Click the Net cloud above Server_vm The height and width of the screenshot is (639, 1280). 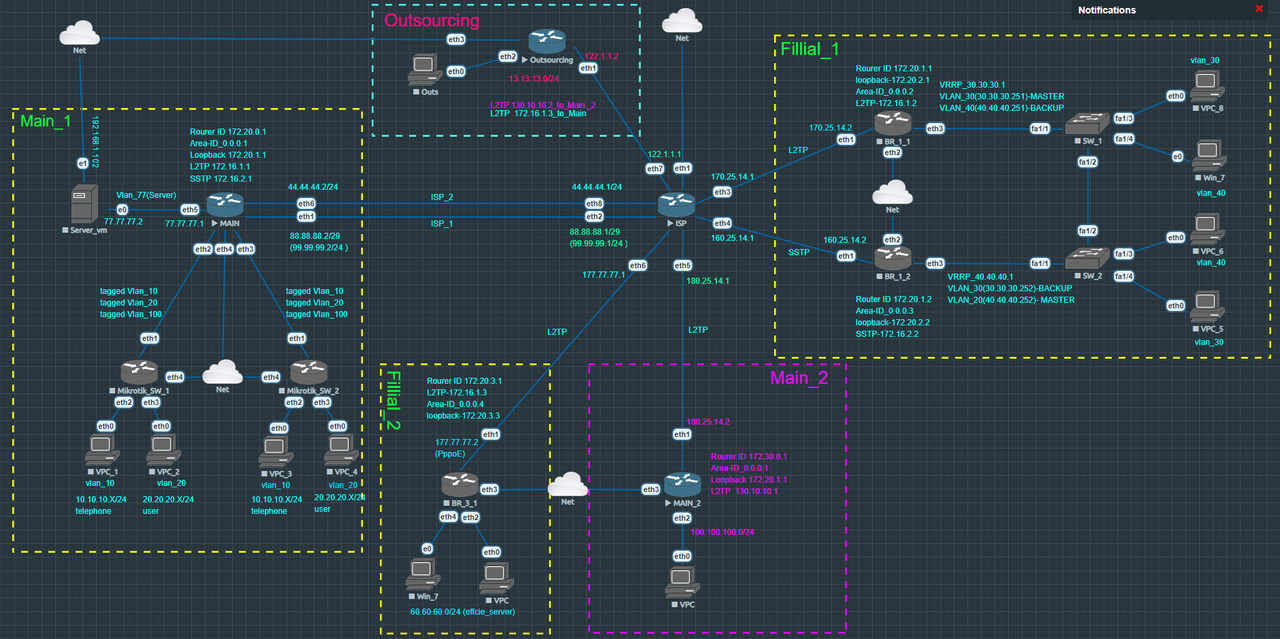coord(80,35)
